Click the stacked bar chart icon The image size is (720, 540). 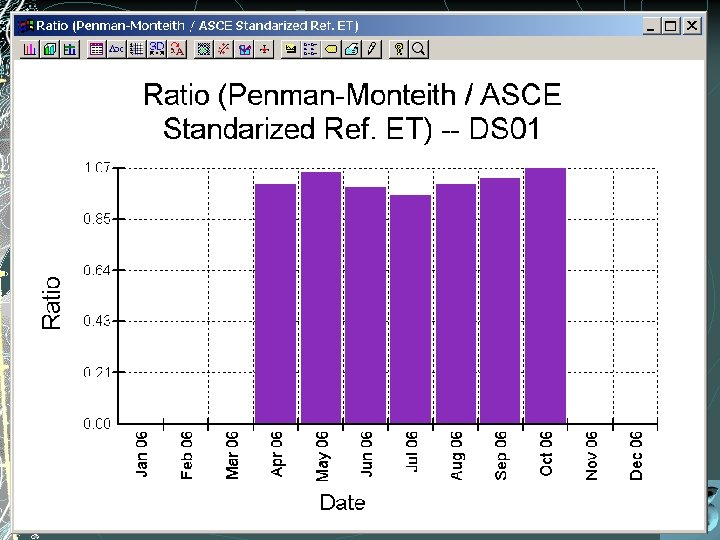[x=70, y=49]
